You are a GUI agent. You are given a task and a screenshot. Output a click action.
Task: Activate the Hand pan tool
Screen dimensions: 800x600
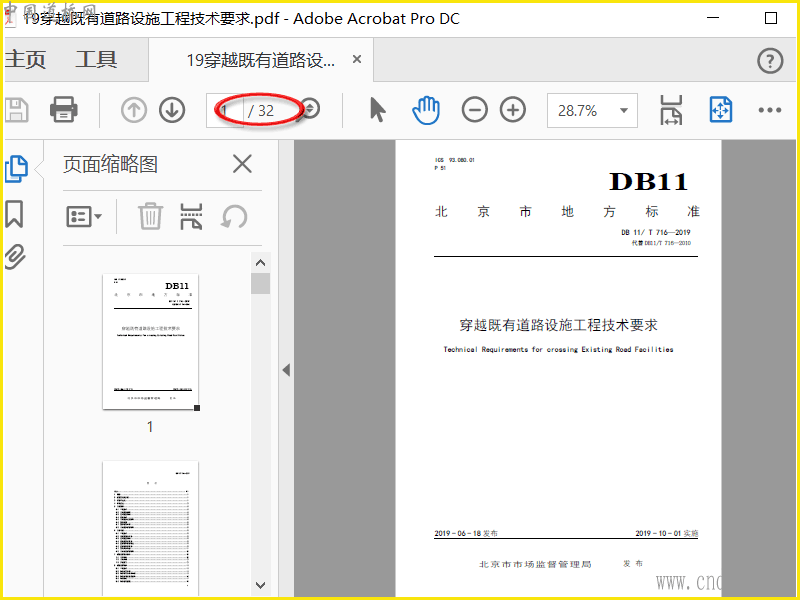click(x=426, y=110)
